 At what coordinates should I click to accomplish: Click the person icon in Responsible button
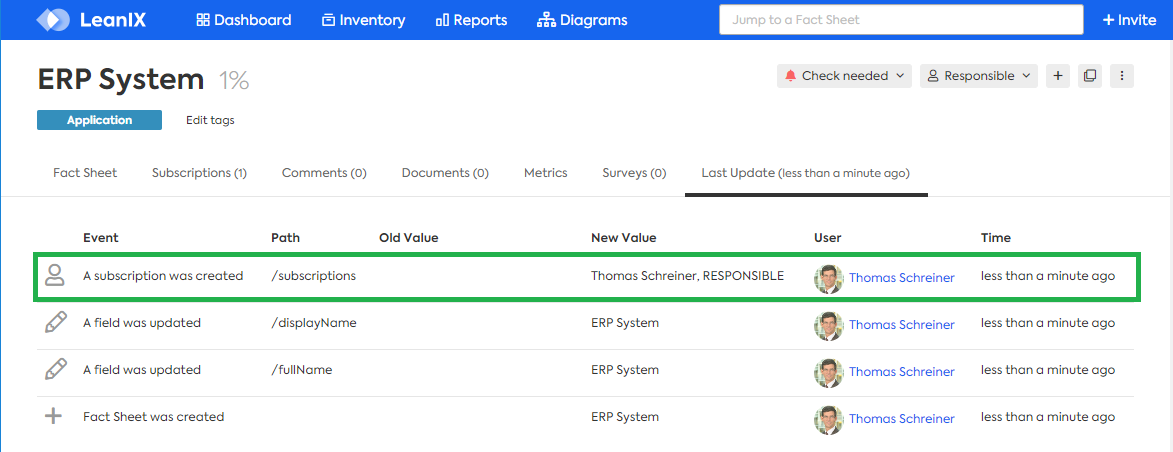click(933, 76)
